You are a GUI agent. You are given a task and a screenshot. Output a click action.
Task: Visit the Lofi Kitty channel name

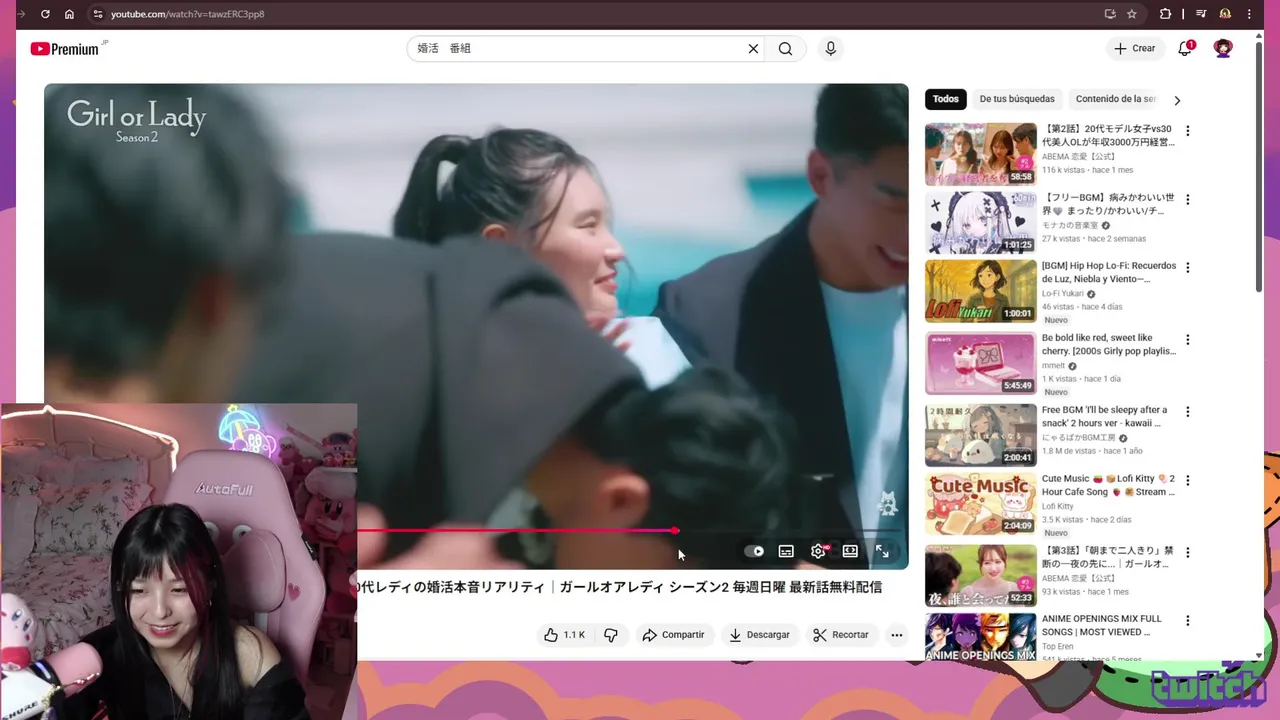click(1058, 507)
